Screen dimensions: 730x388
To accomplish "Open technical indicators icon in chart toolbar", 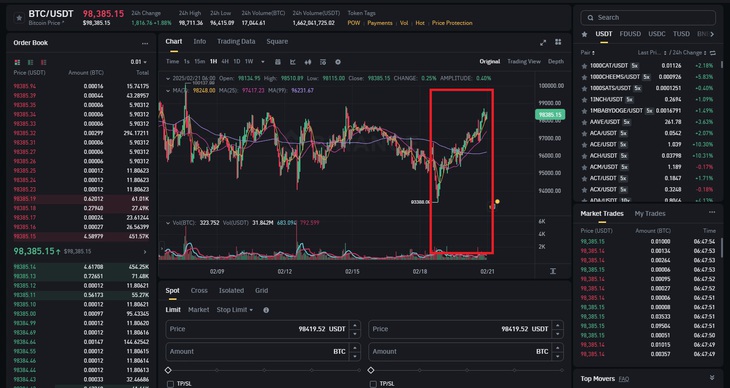I will point(292,62).
